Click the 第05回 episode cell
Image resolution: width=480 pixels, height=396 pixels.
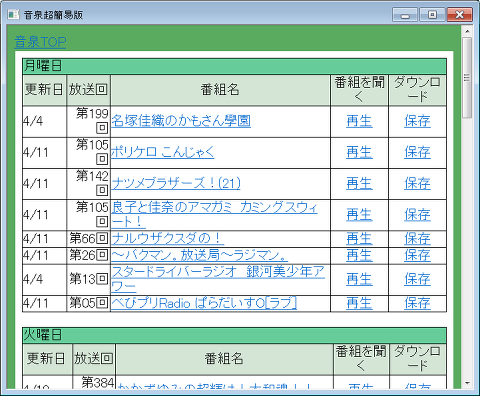88,303
